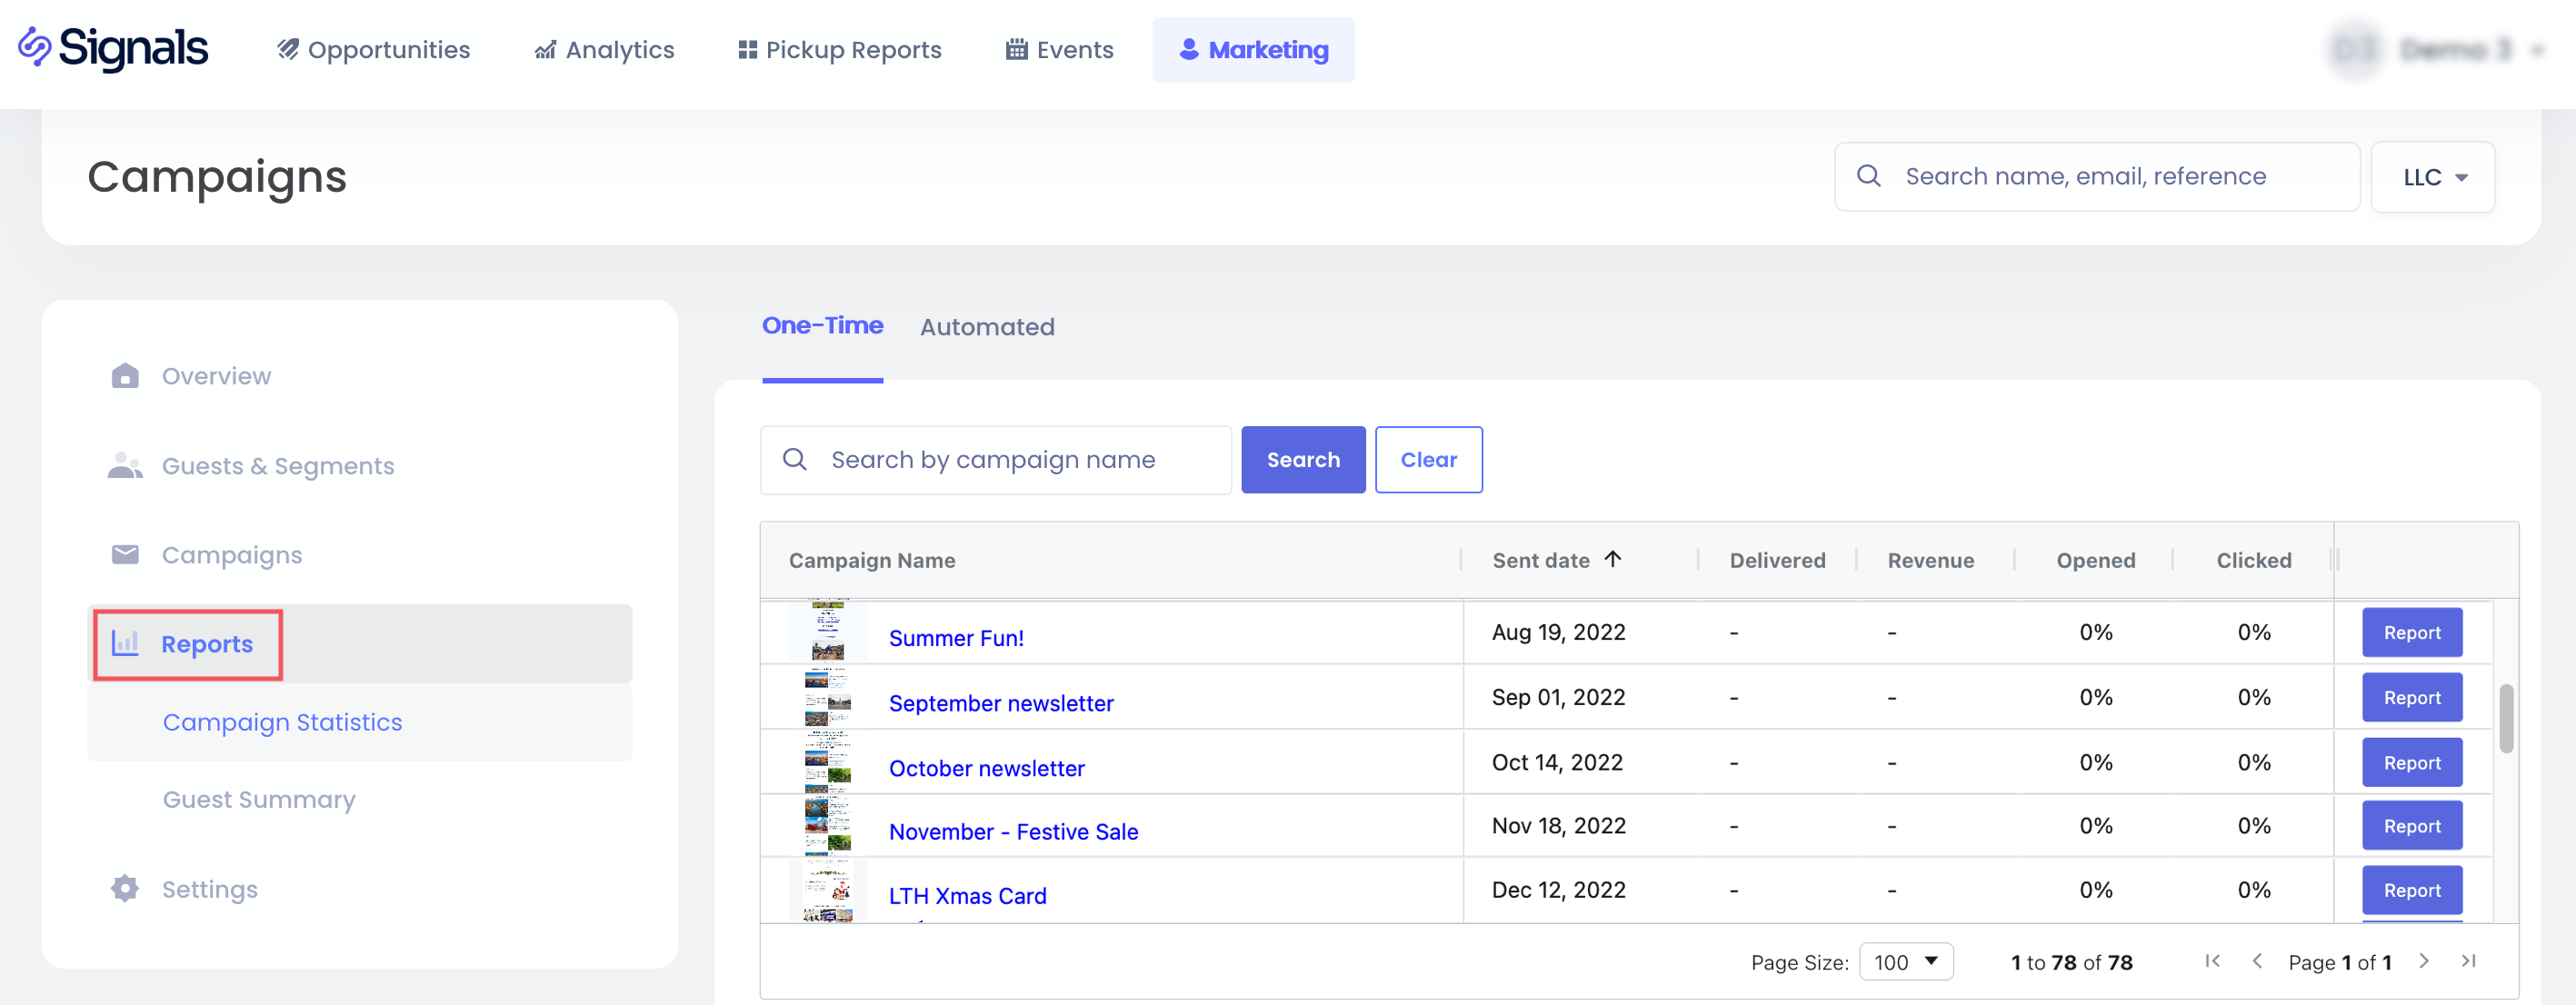2576x1005 pixels.
Task: Click the Guests & Segments people icon
Action: click(125, 466)
